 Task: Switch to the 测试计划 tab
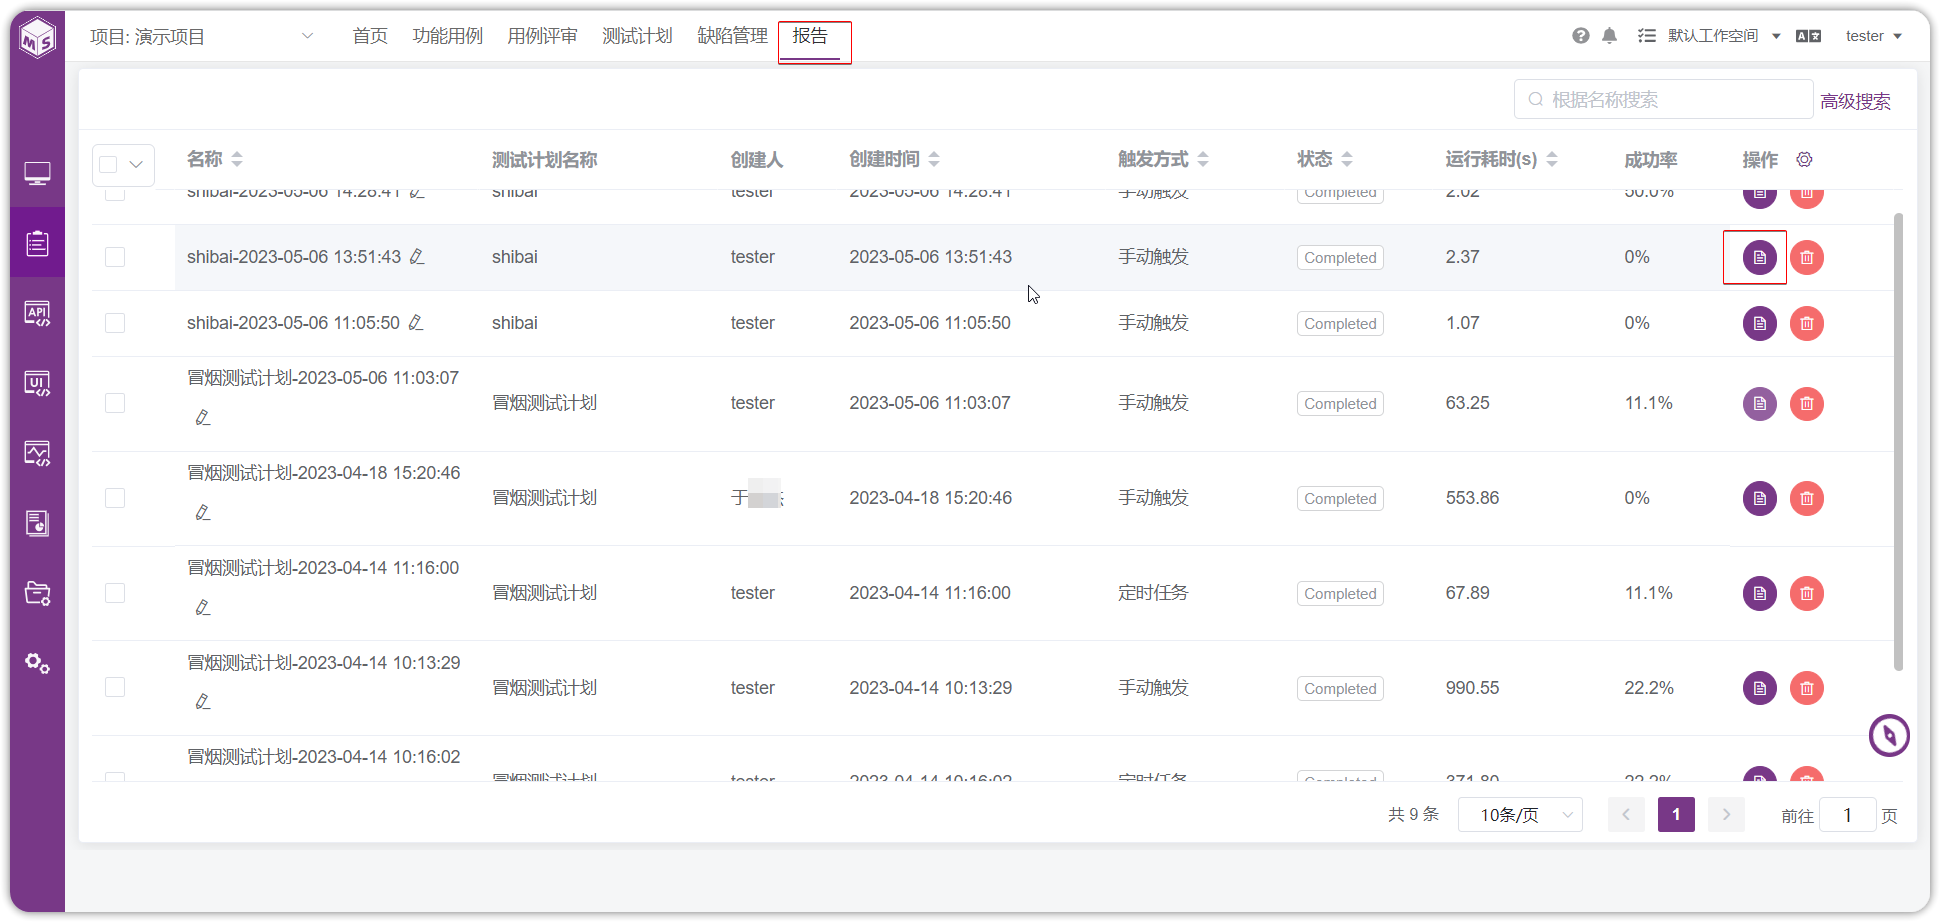click(x=637, y=36)
